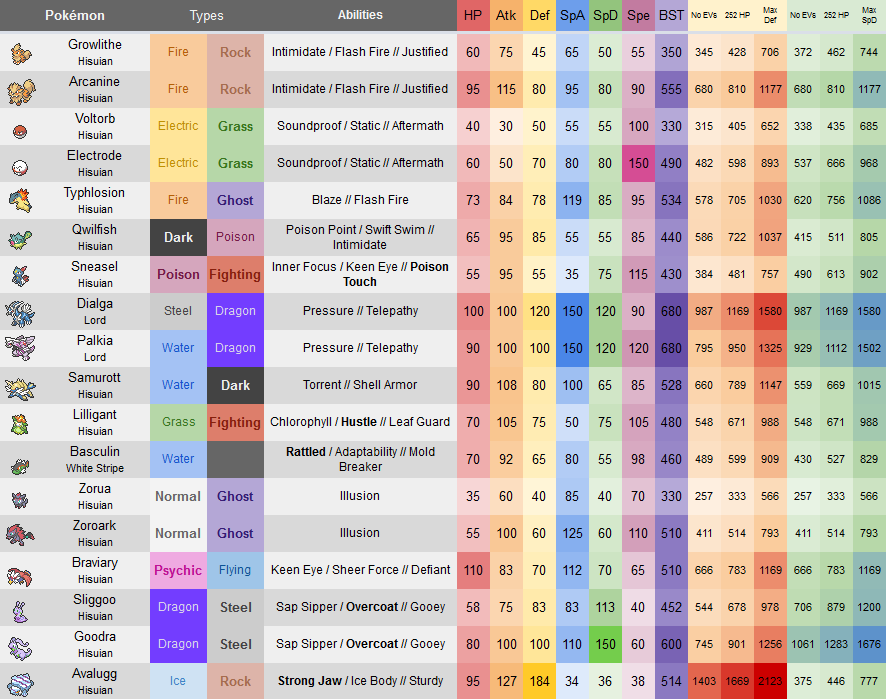Image resolution: width=888 pixels, height=699 pixels.
Task: Click Sneasel's Poison type cell
Action: point(178,275)
